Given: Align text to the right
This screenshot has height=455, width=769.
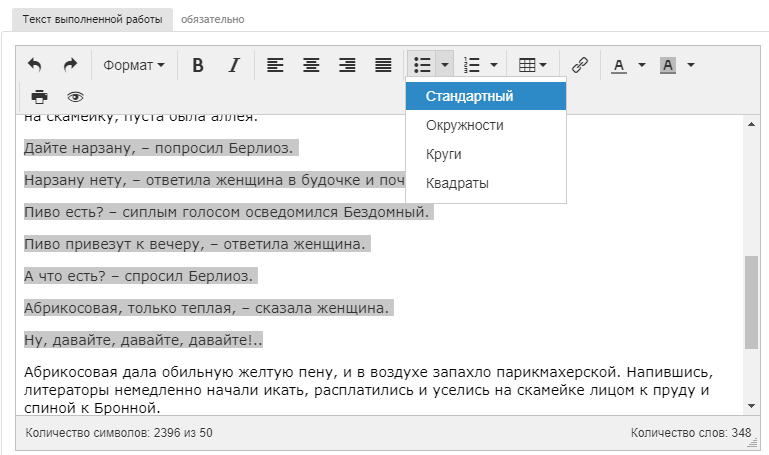Looking at the screenshot, I should 347,65.
